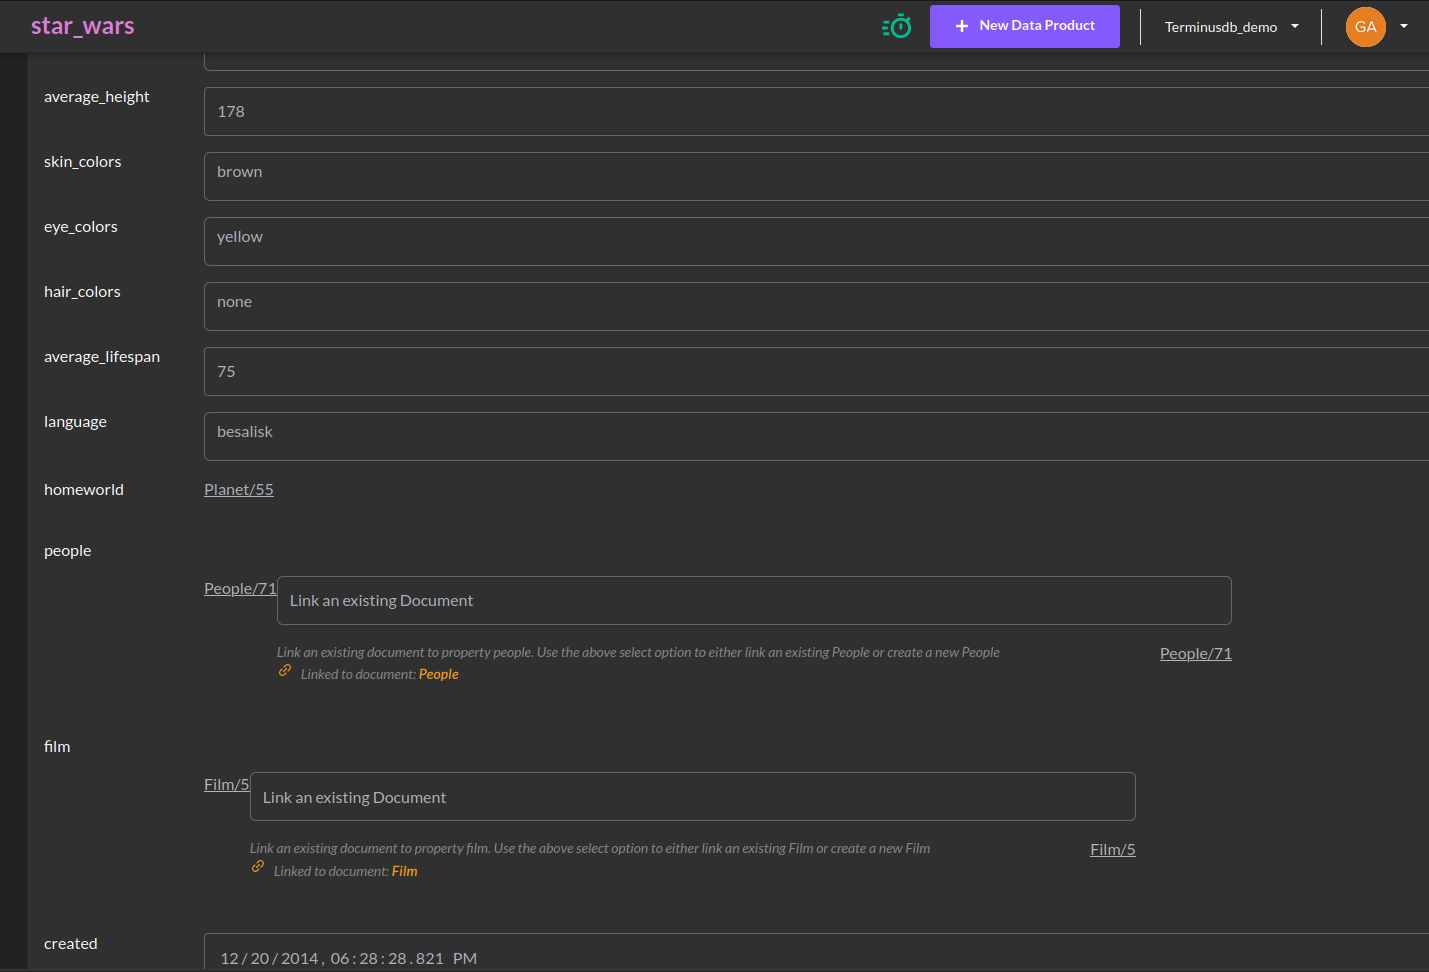
Task: Open the GA account avatar
Action: point(1365,27)
